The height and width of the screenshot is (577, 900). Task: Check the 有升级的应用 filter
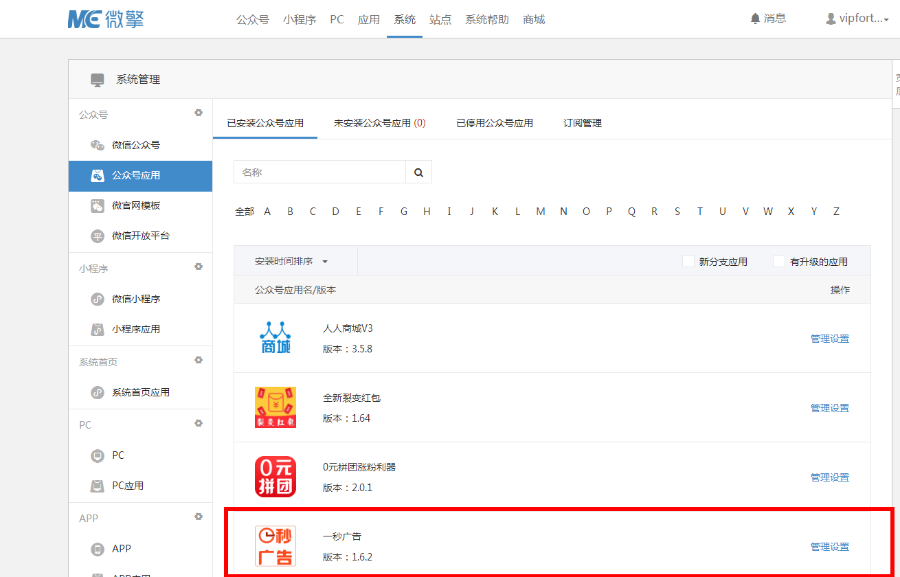click(779, 260)
